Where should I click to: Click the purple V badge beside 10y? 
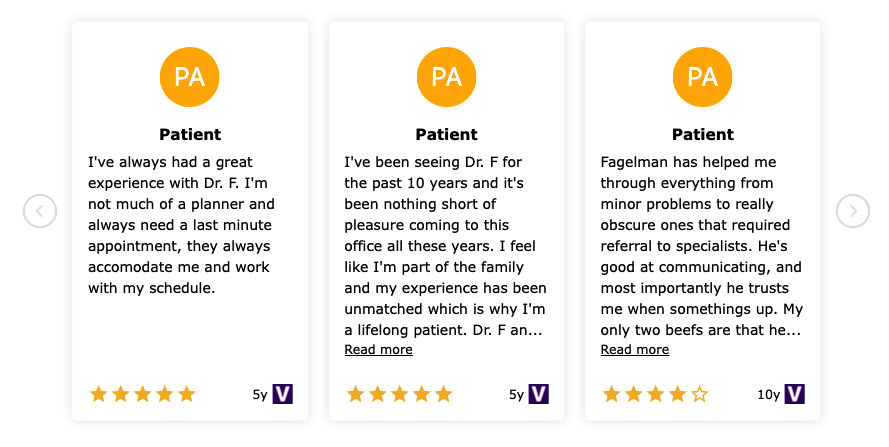794,394
